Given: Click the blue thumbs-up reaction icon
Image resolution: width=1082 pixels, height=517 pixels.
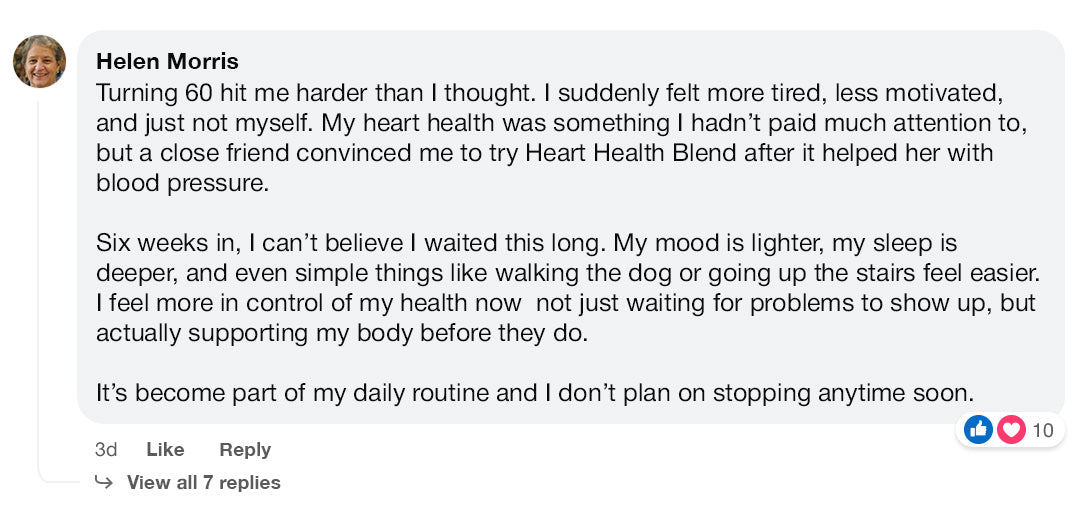Looking at the screenshot, I should 978,430.
